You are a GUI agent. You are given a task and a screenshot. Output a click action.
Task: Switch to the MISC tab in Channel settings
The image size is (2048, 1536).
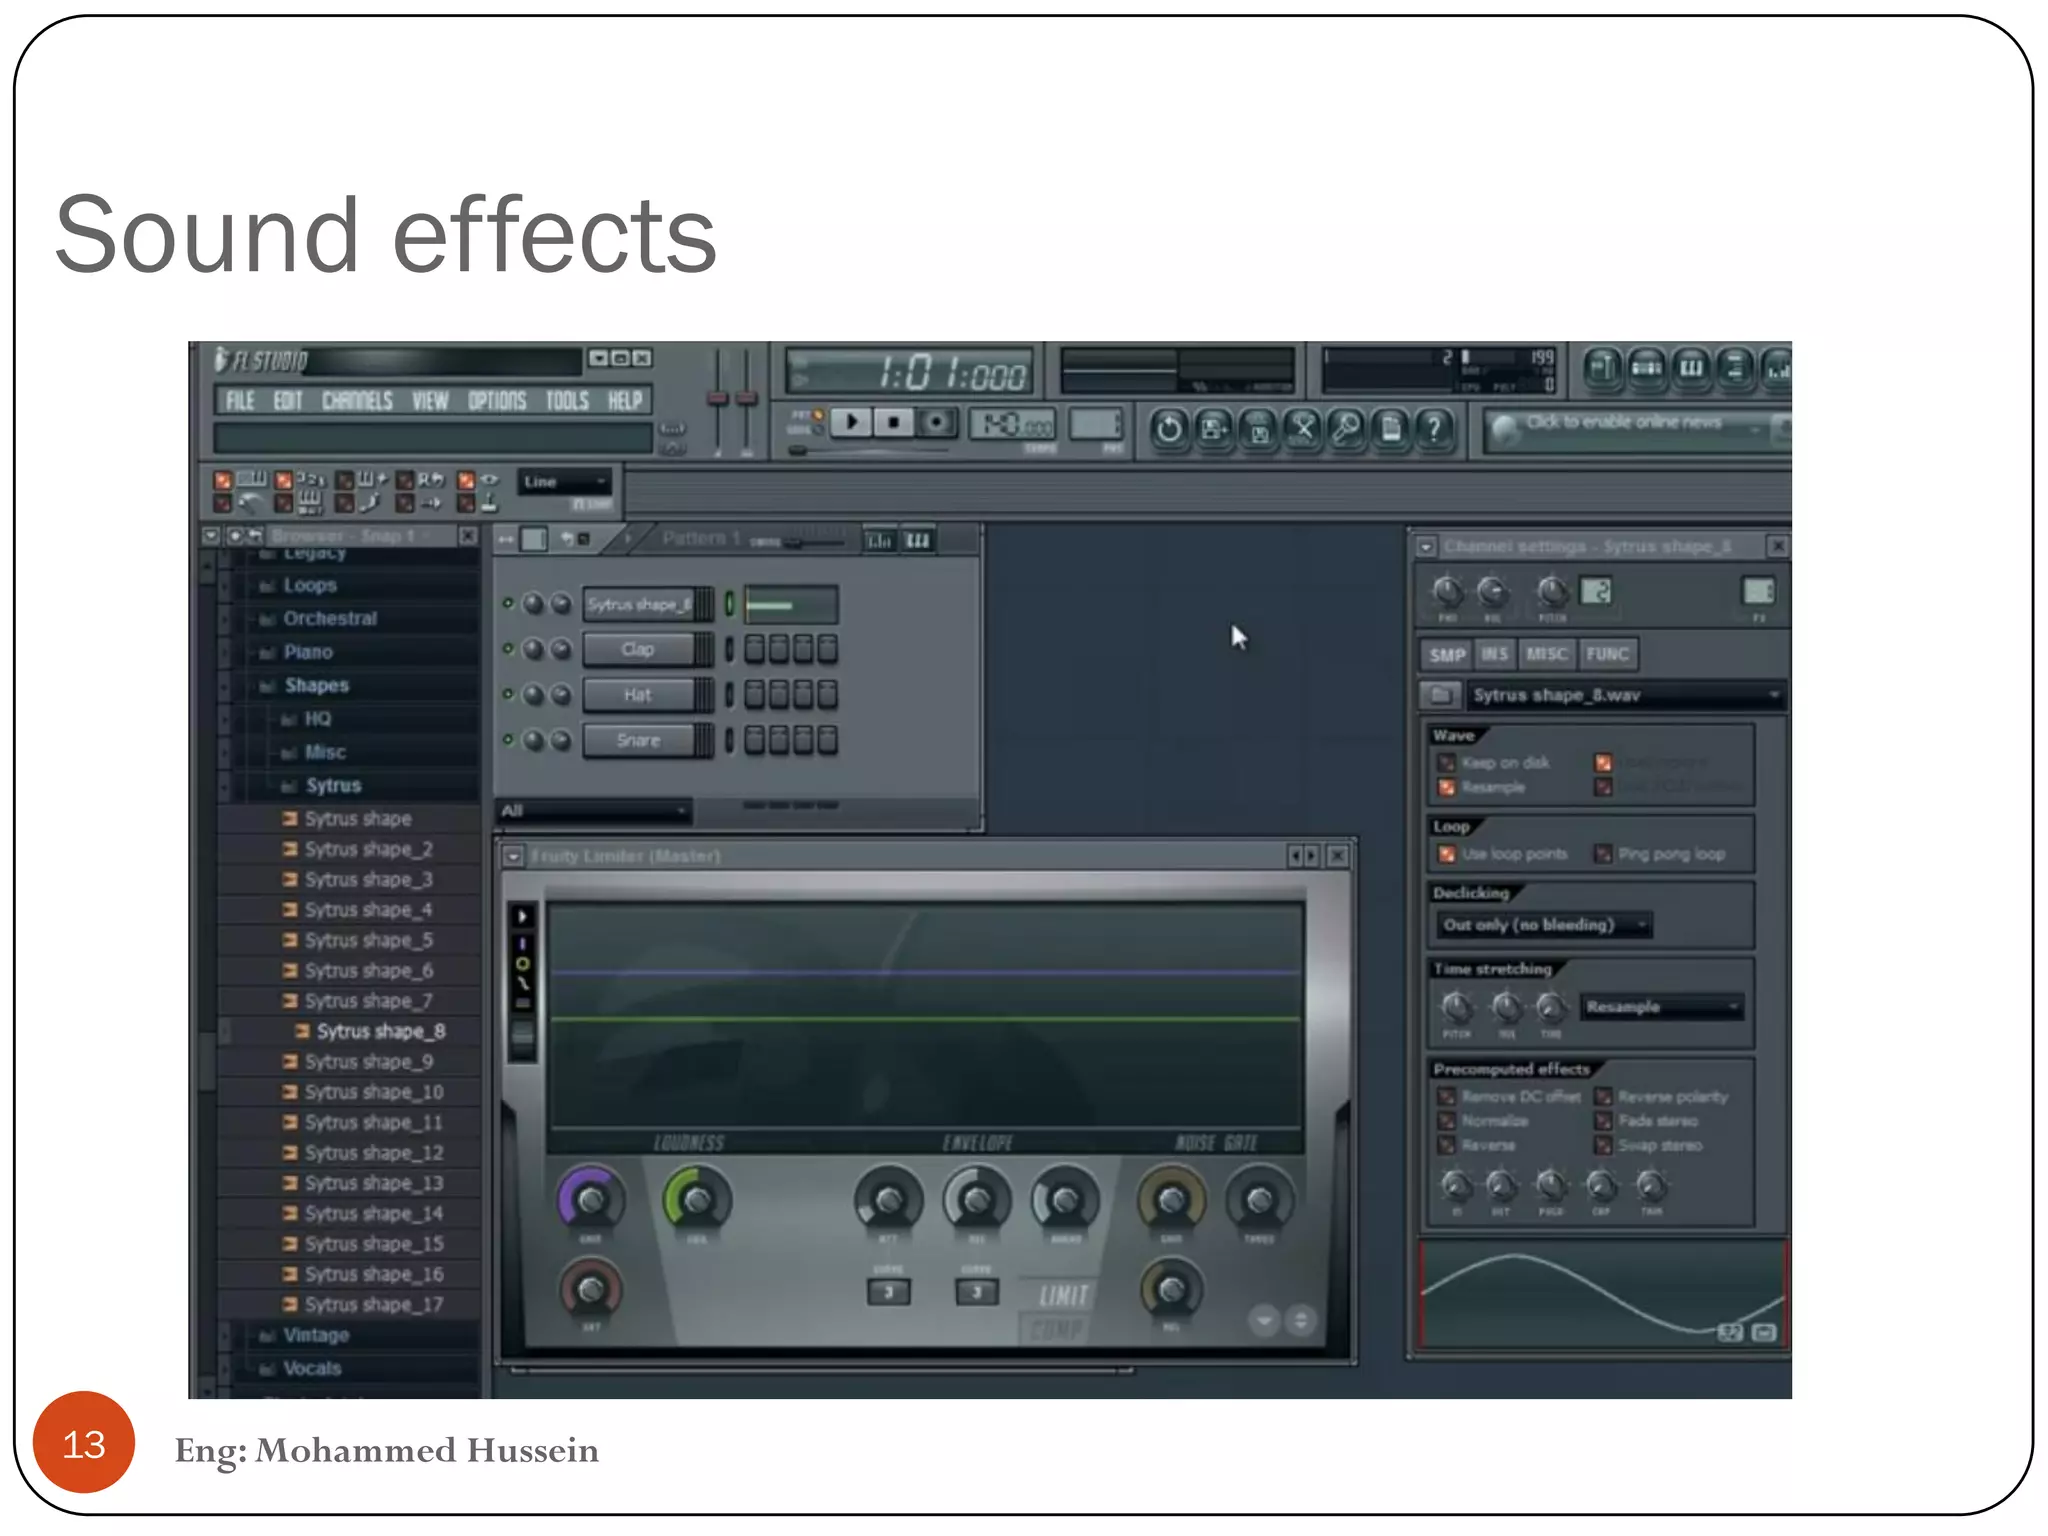tap(1546, 654)
